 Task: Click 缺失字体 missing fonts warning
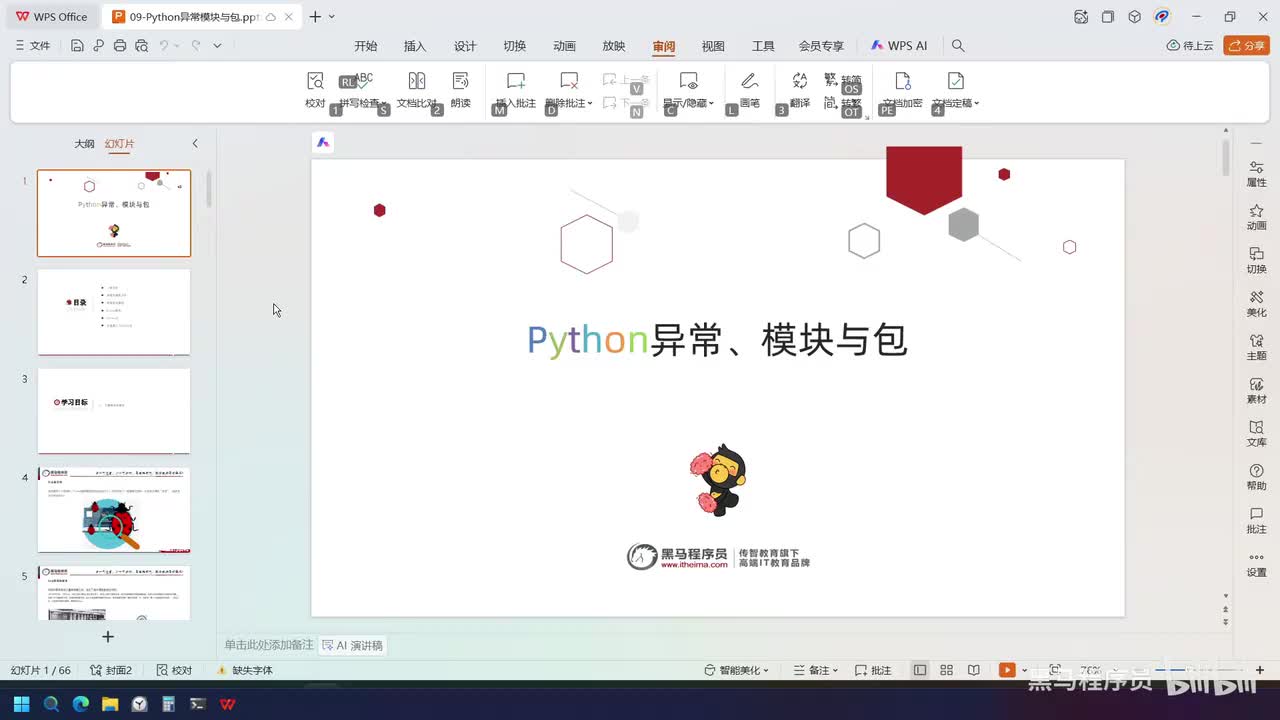tap(244, 670)
